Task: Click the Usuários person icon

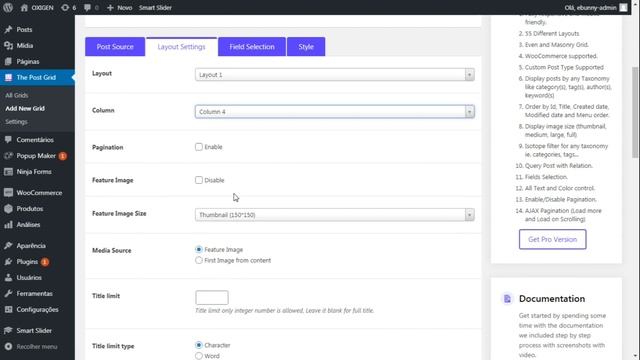Action: click(8, 277)
